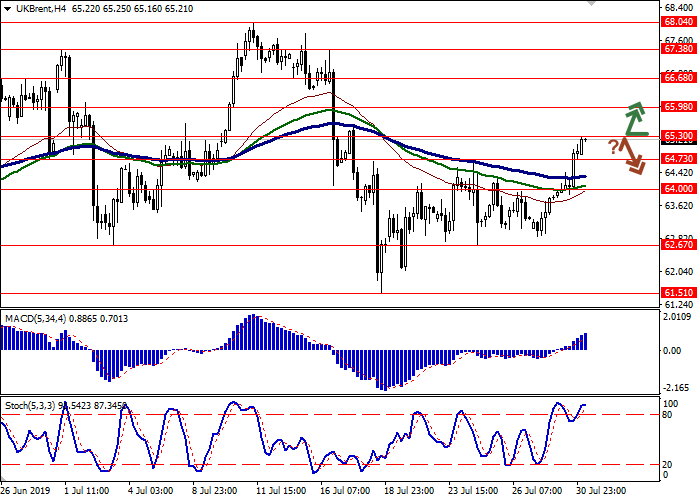Click the 26 Jun 2019 date label

point(26,492)
